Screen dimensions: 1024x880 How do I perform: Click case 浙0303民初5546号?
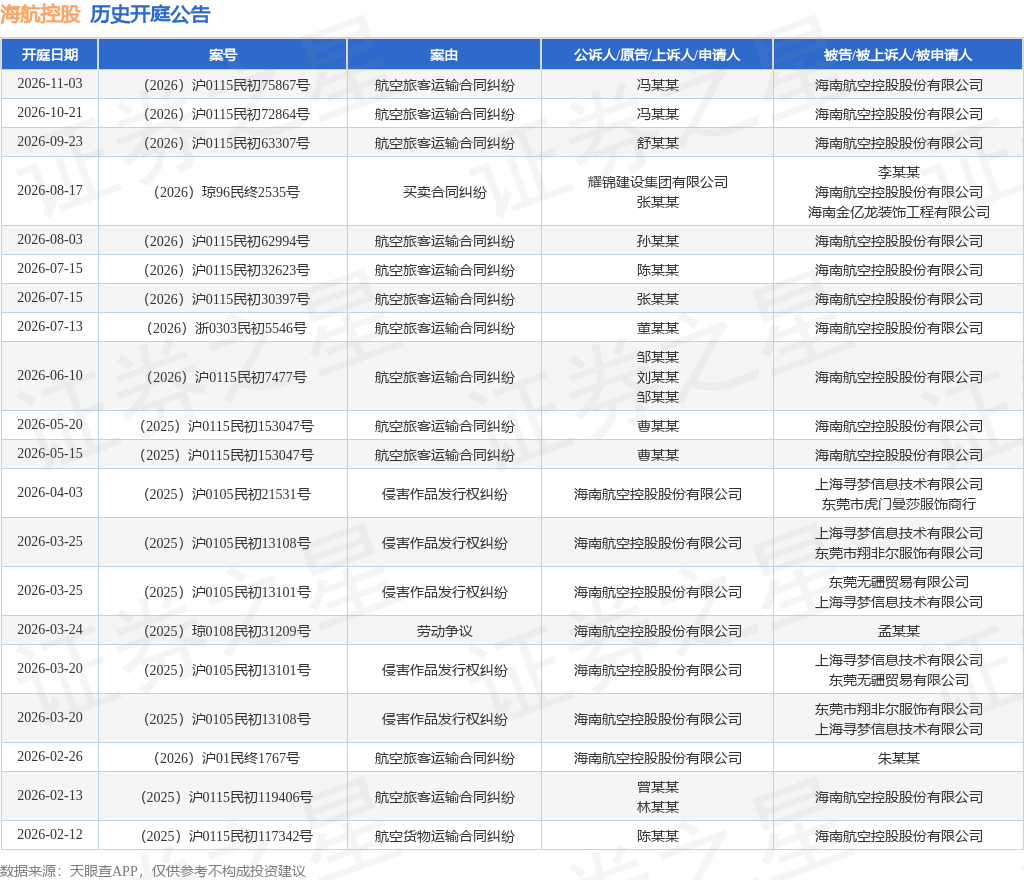point(227,328)
